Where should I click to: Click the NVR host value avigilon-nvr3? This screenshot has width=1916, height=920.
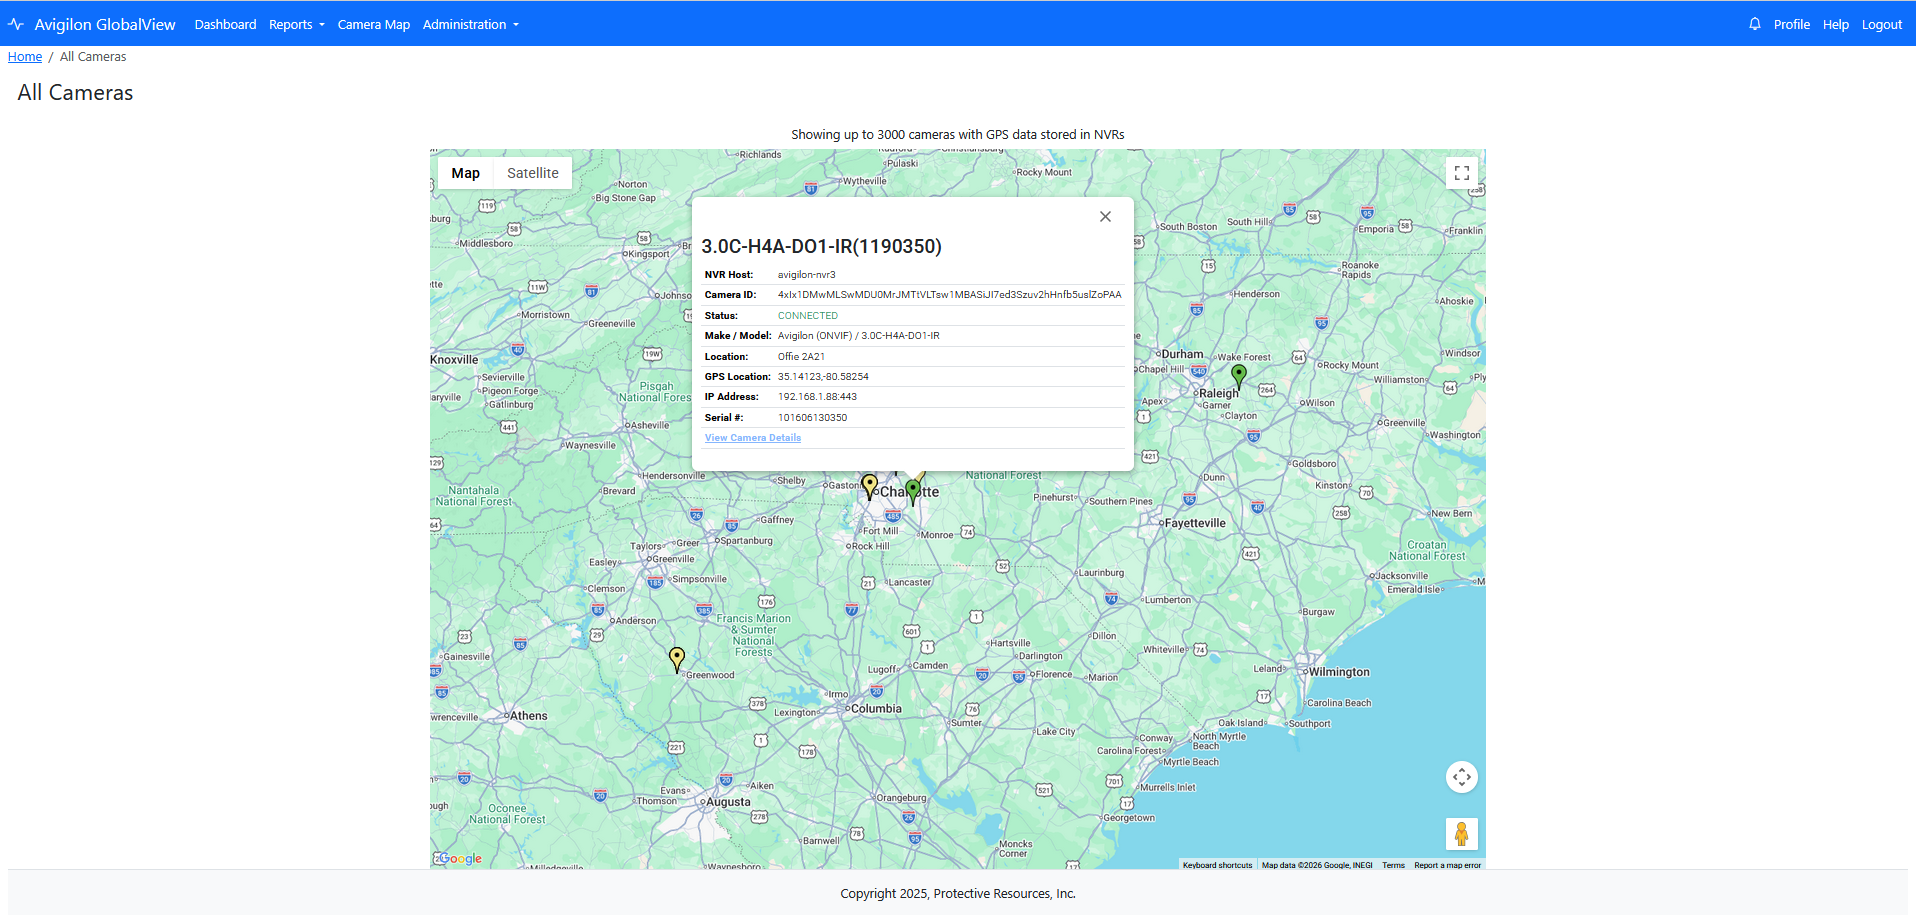point(807,275)
